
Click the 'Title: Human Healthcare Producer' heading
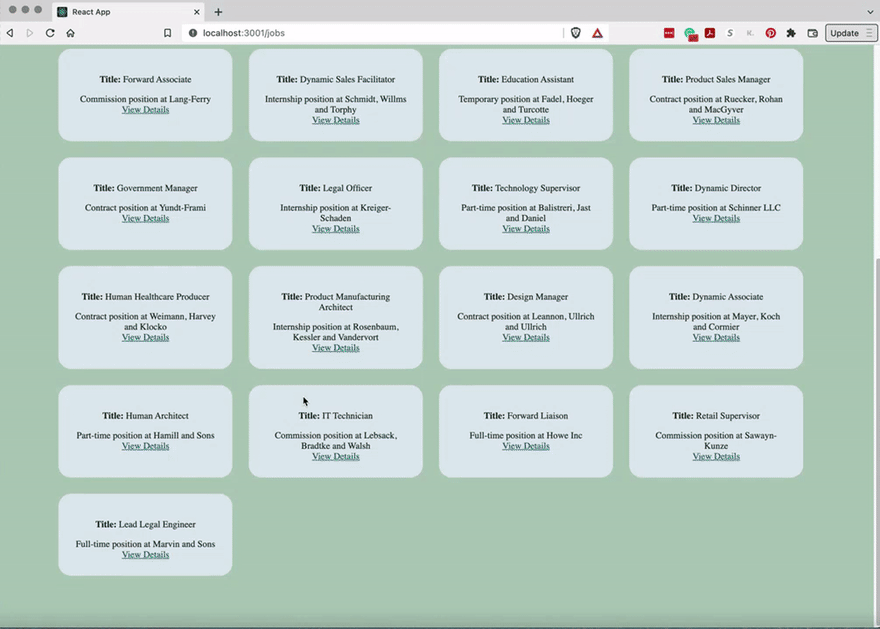(145, 297)
